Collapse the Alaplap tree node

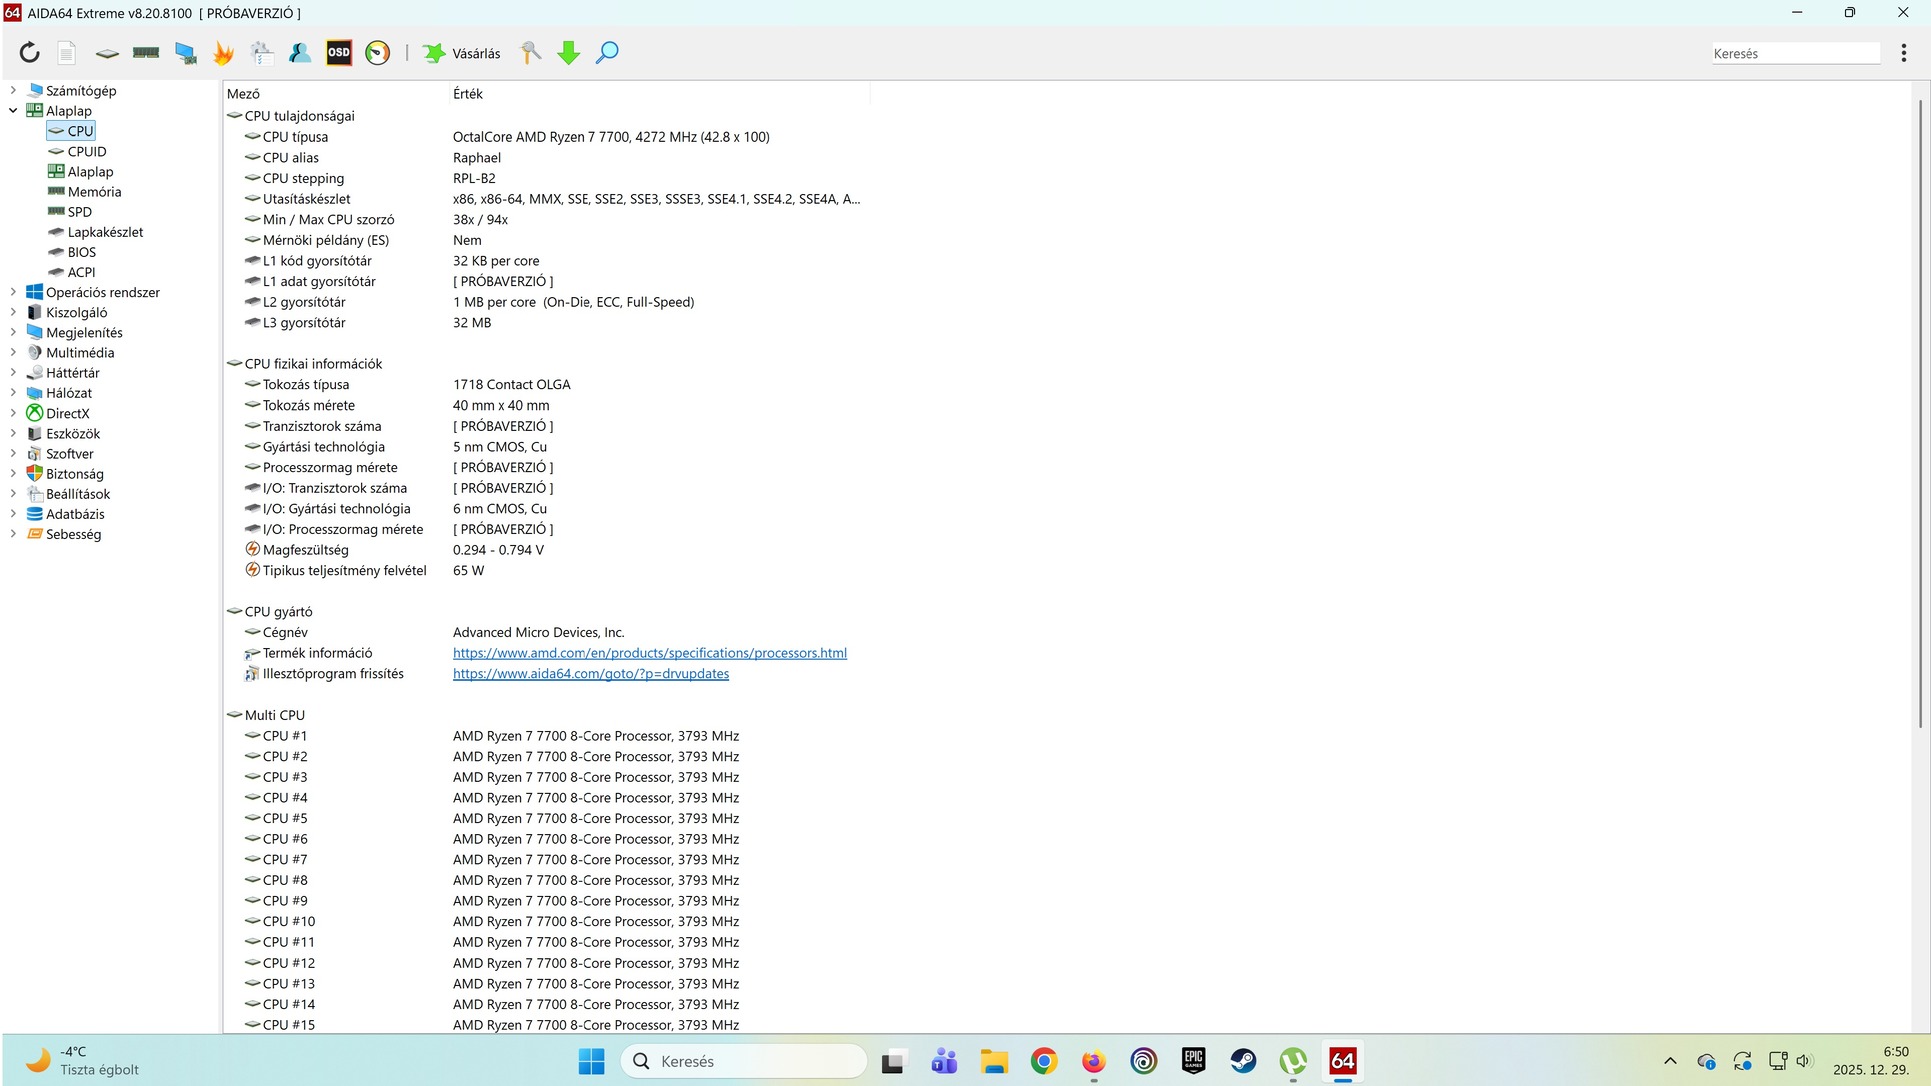[x=13, y=111]
